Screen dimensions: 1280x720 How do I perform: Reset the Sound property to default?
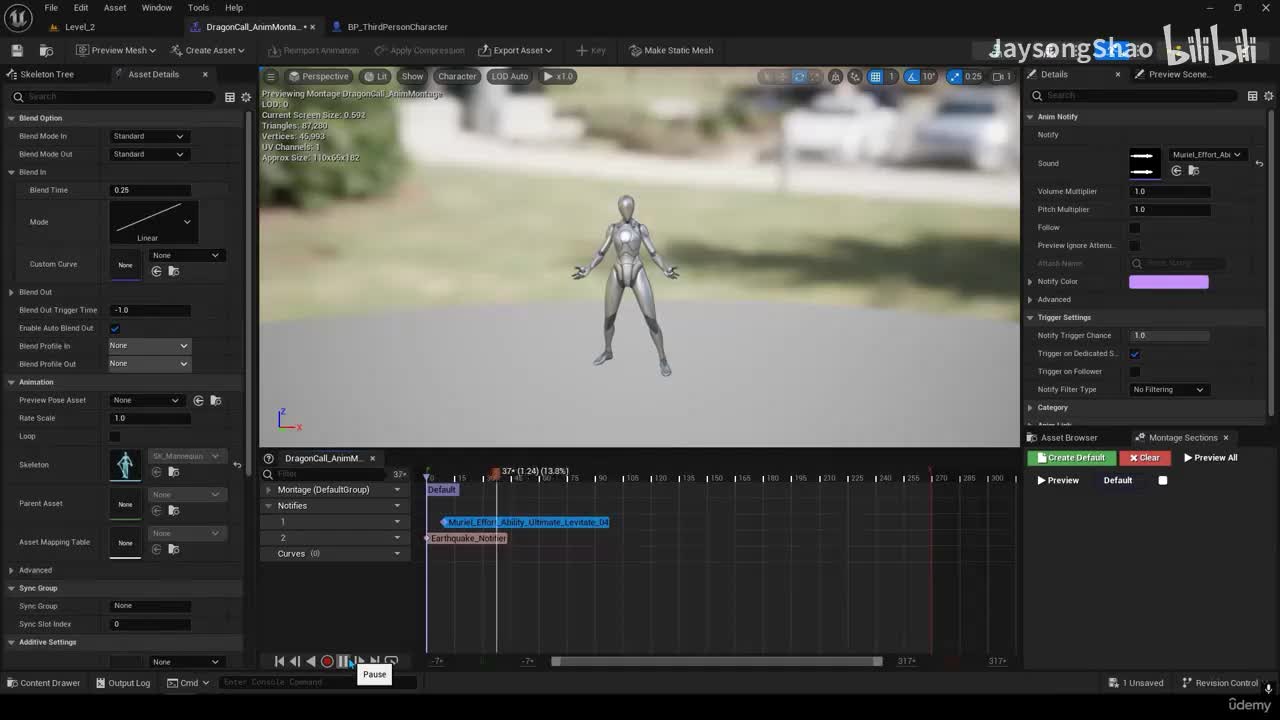1259,163
